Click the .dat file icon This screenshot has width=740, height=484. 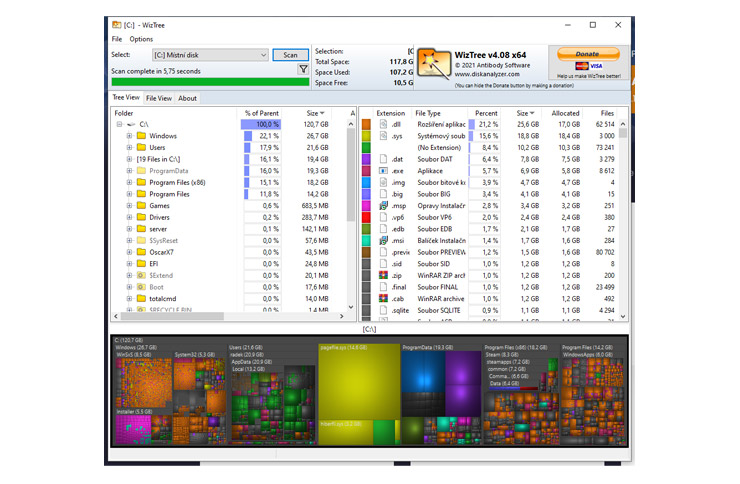tap(383, 159)
